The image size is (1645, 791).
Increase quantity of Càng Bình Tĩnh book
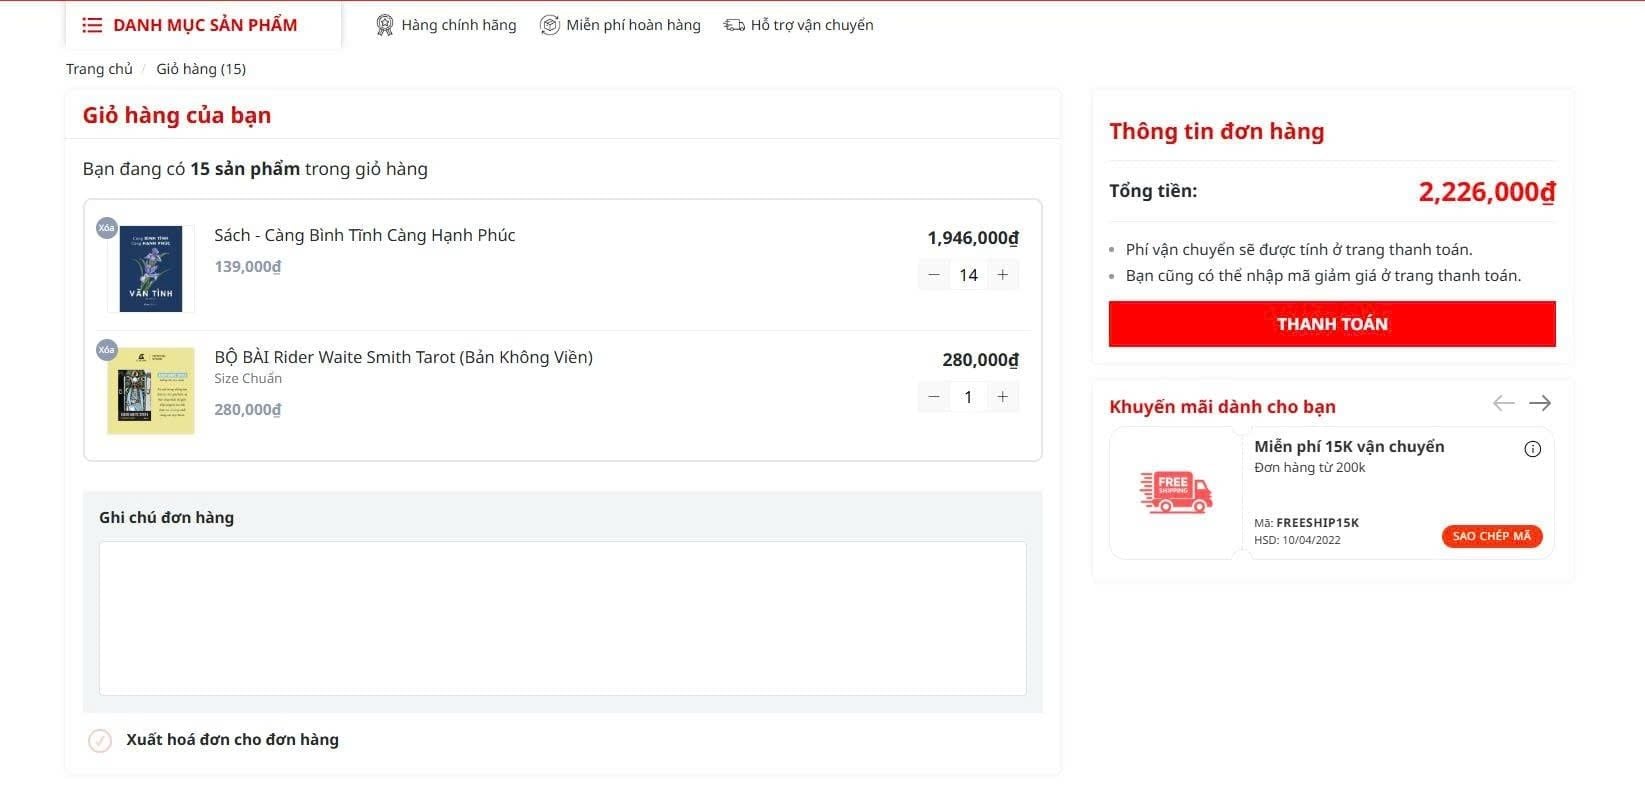(x=1002, y=275)
